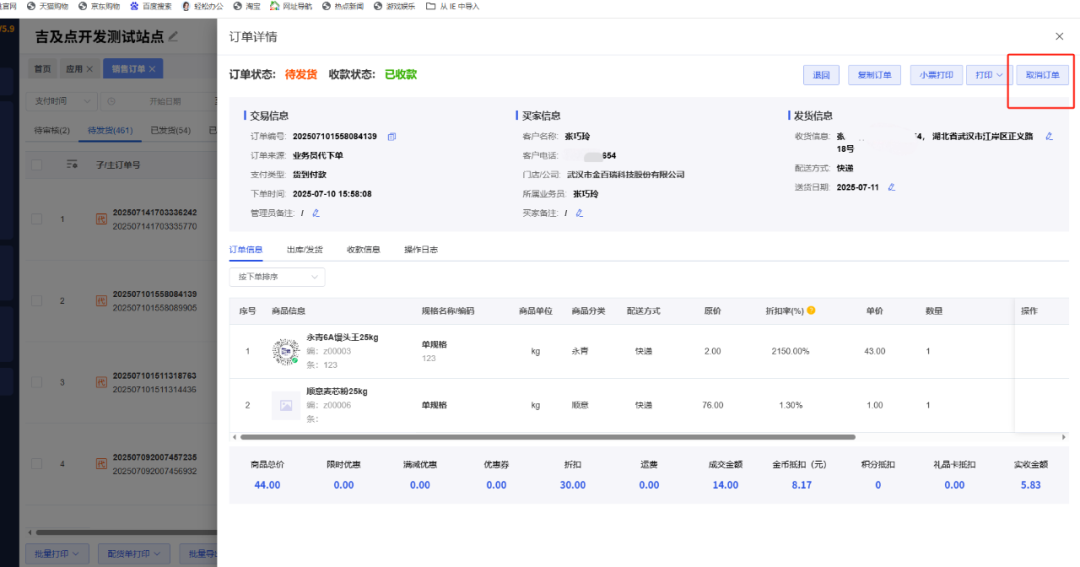1080x567 pixels.
Task: Switch to the 收款信息 tab
Action: 363,249
